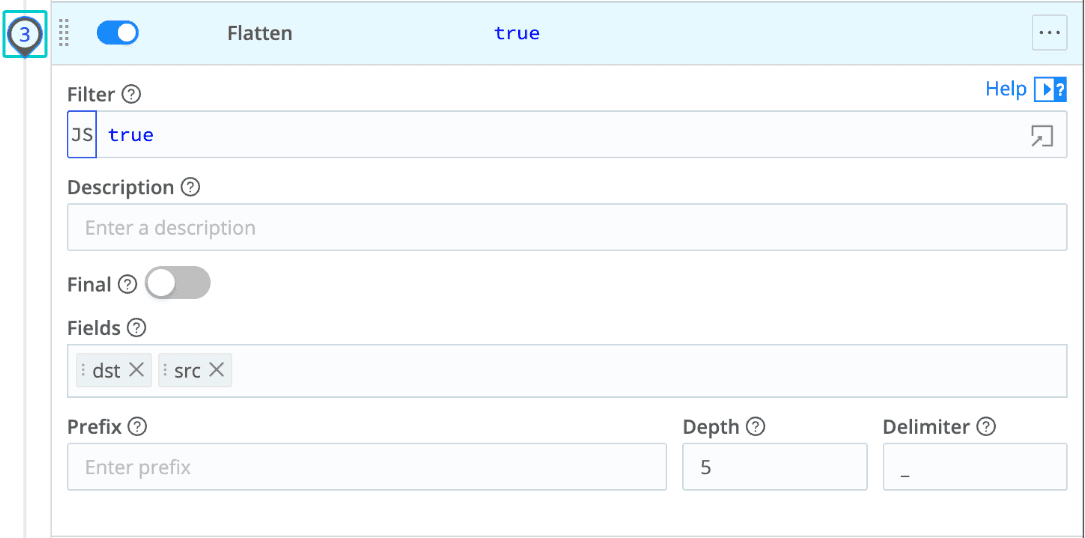Click the Delimiter input field
The image size is (1085, 538).
pos(975,467)
